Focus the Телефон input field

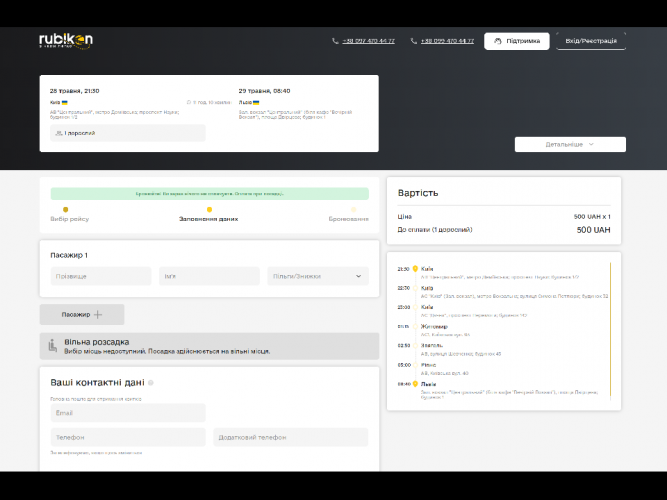click(128, 437)
